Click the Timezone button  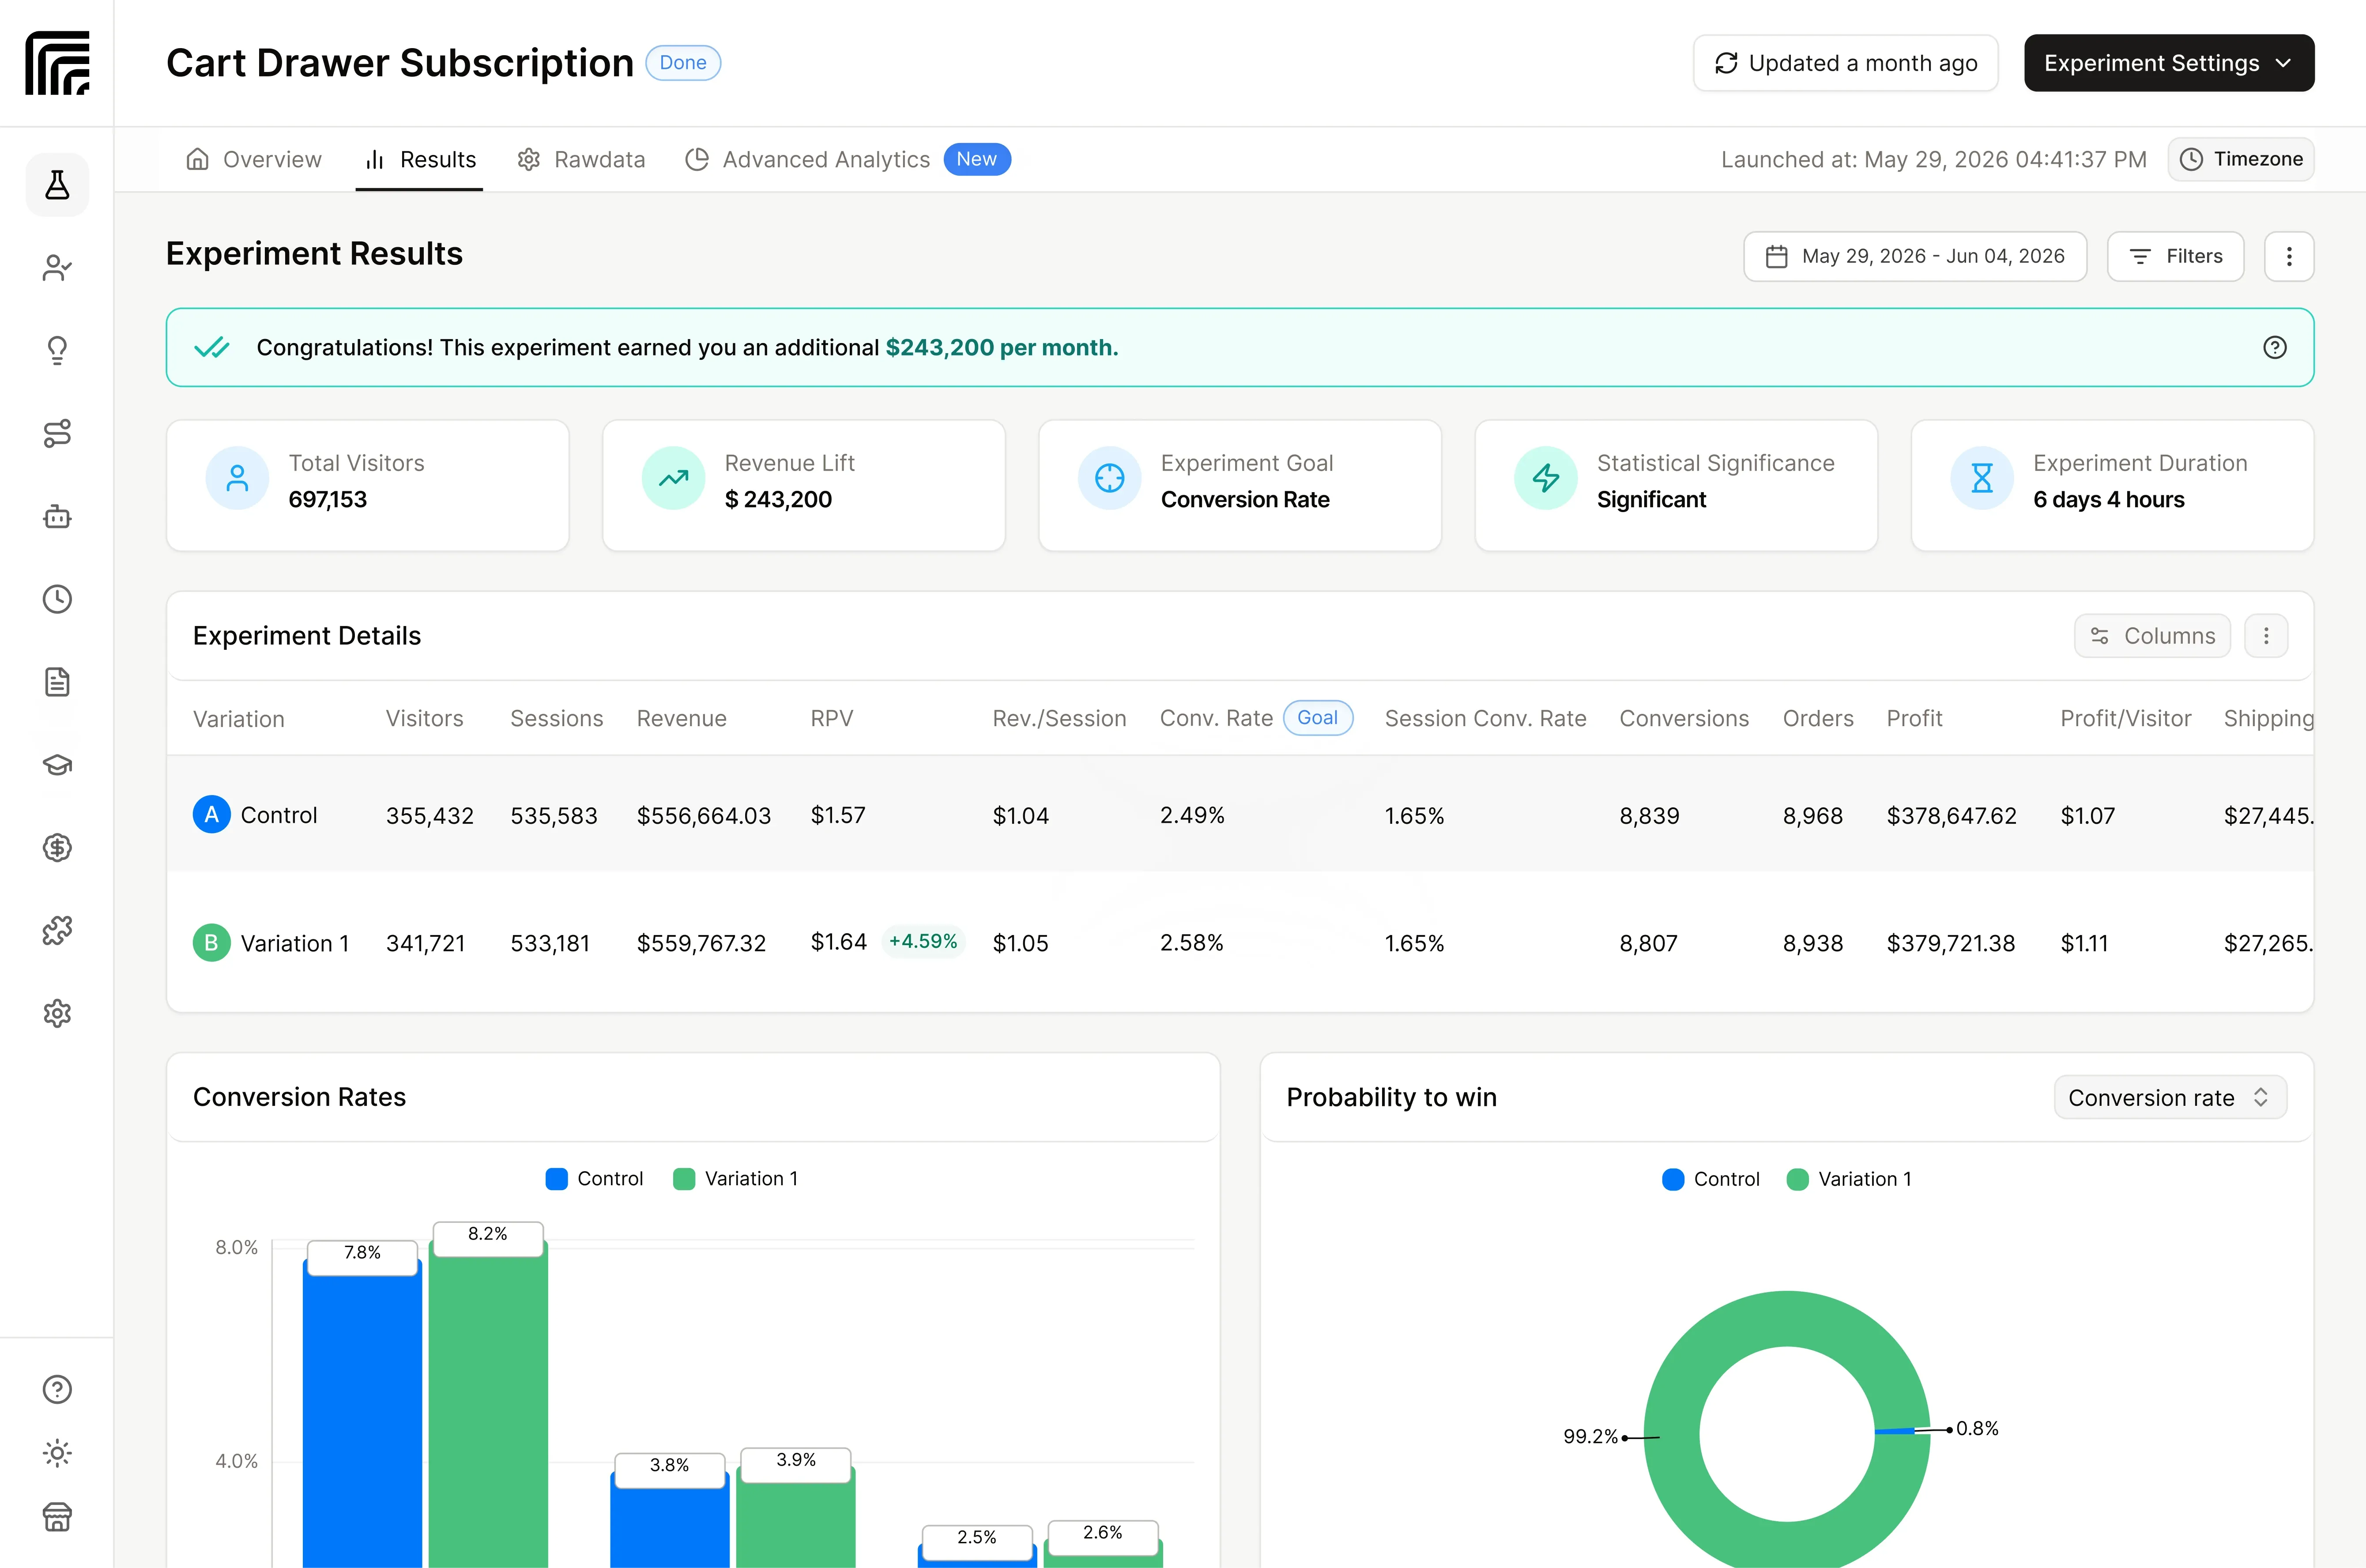pos(2241,159)
